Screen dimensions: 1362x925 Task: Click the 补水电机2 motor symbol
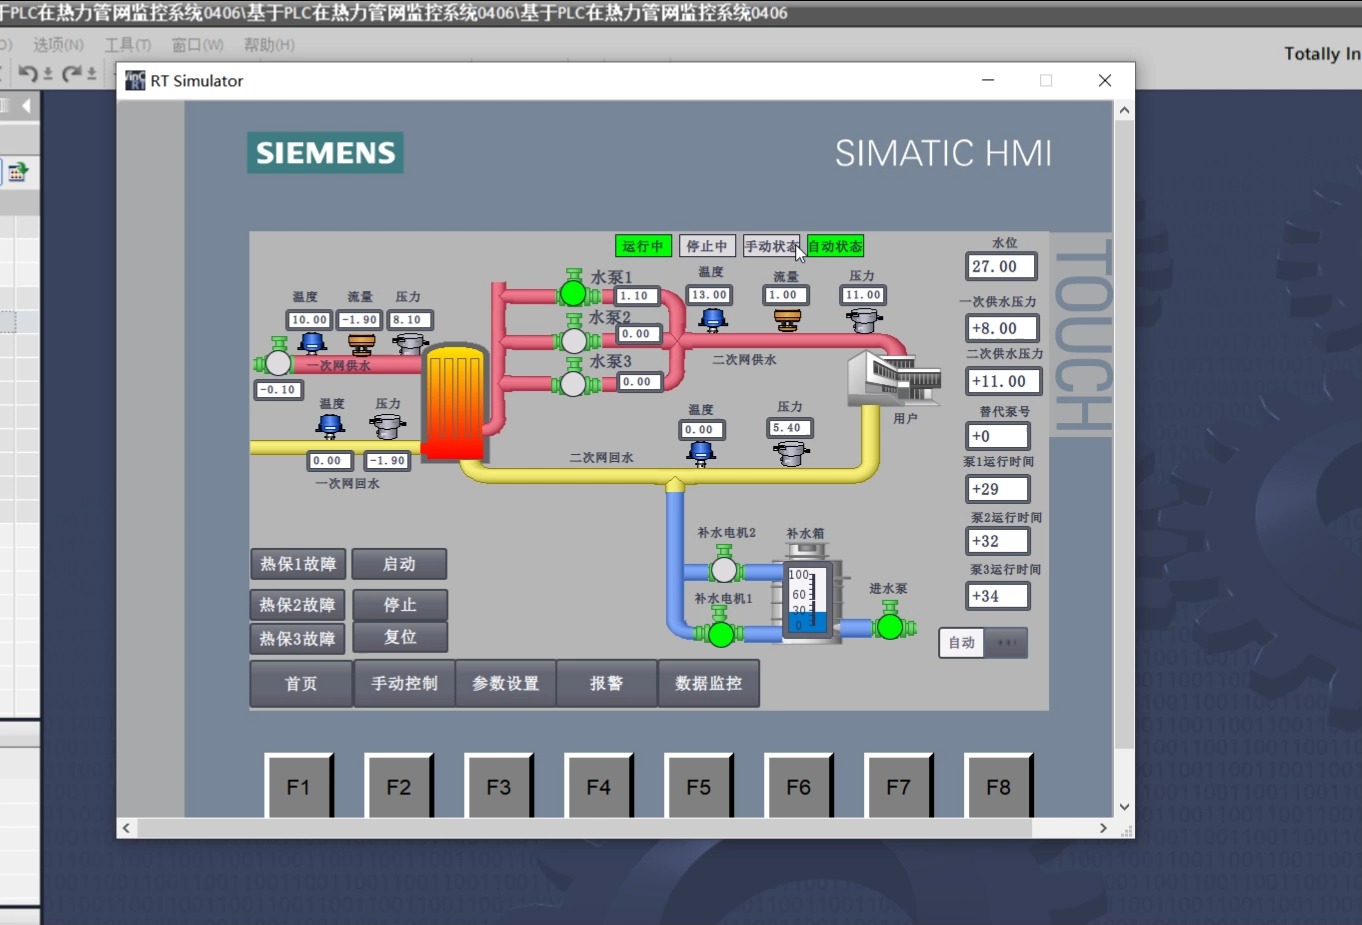724,568
